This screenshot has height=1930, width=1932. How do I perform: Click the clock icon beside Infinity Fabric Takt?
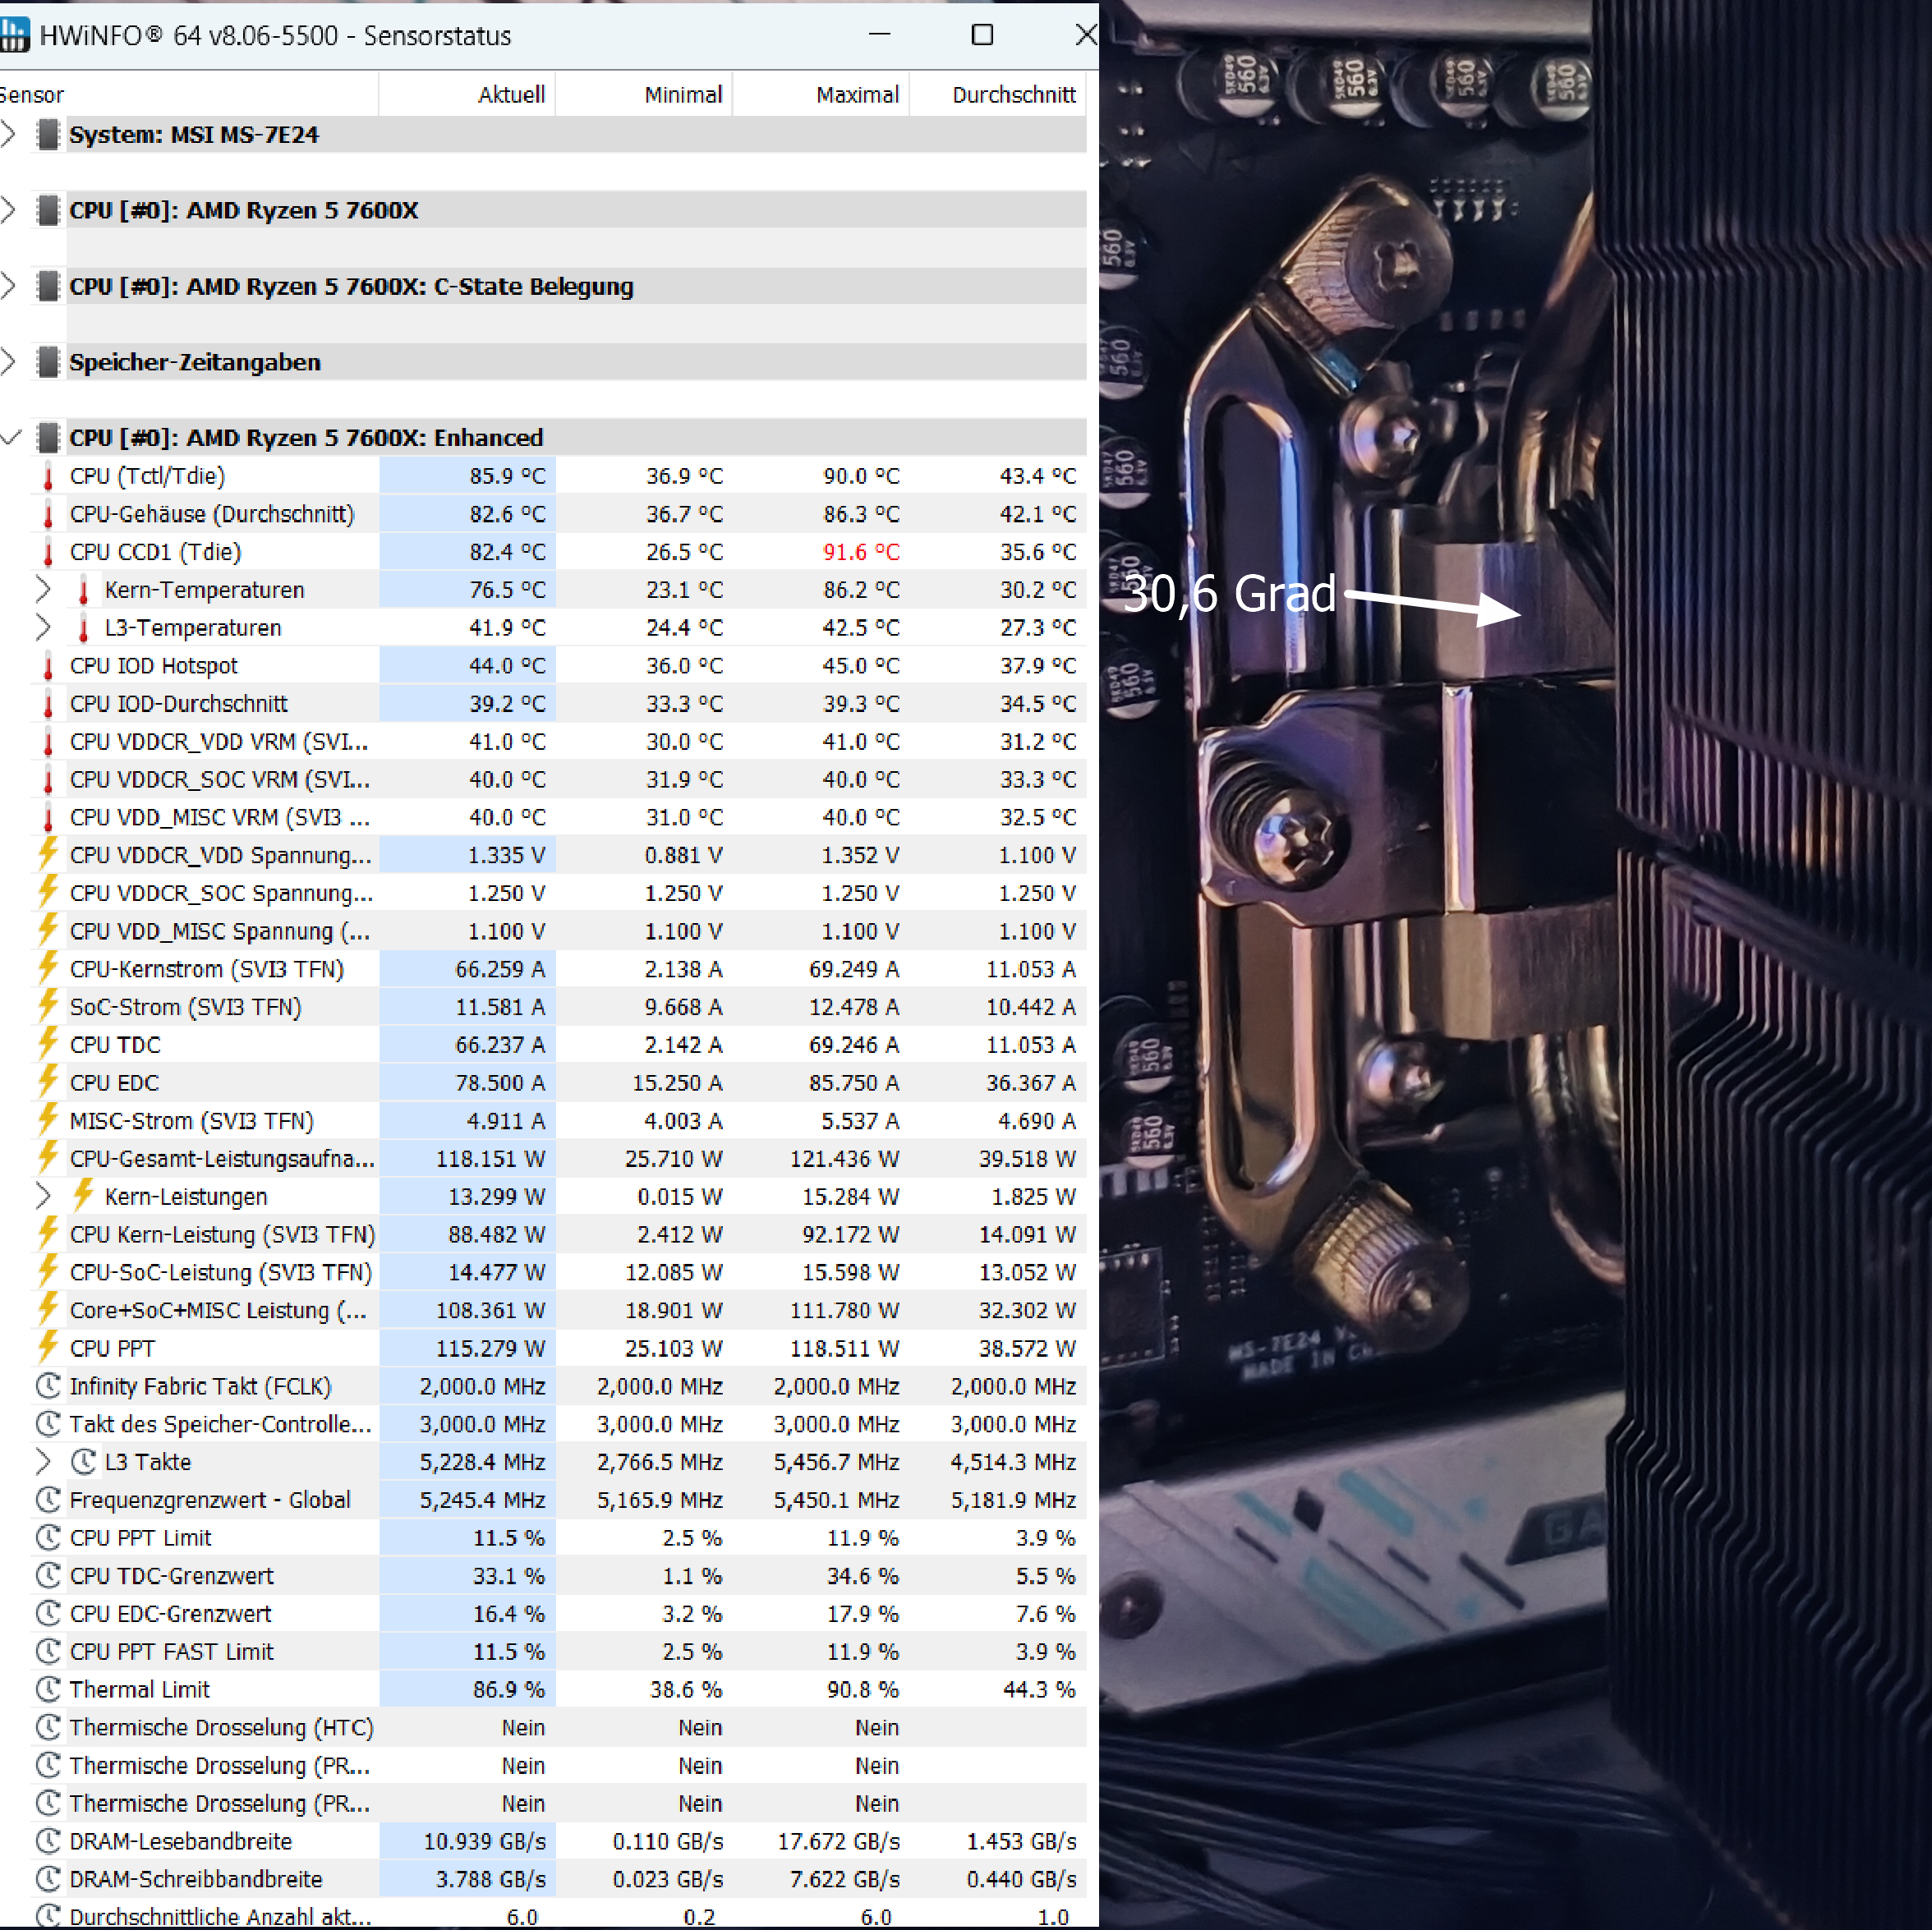[x=48, y=1386]
